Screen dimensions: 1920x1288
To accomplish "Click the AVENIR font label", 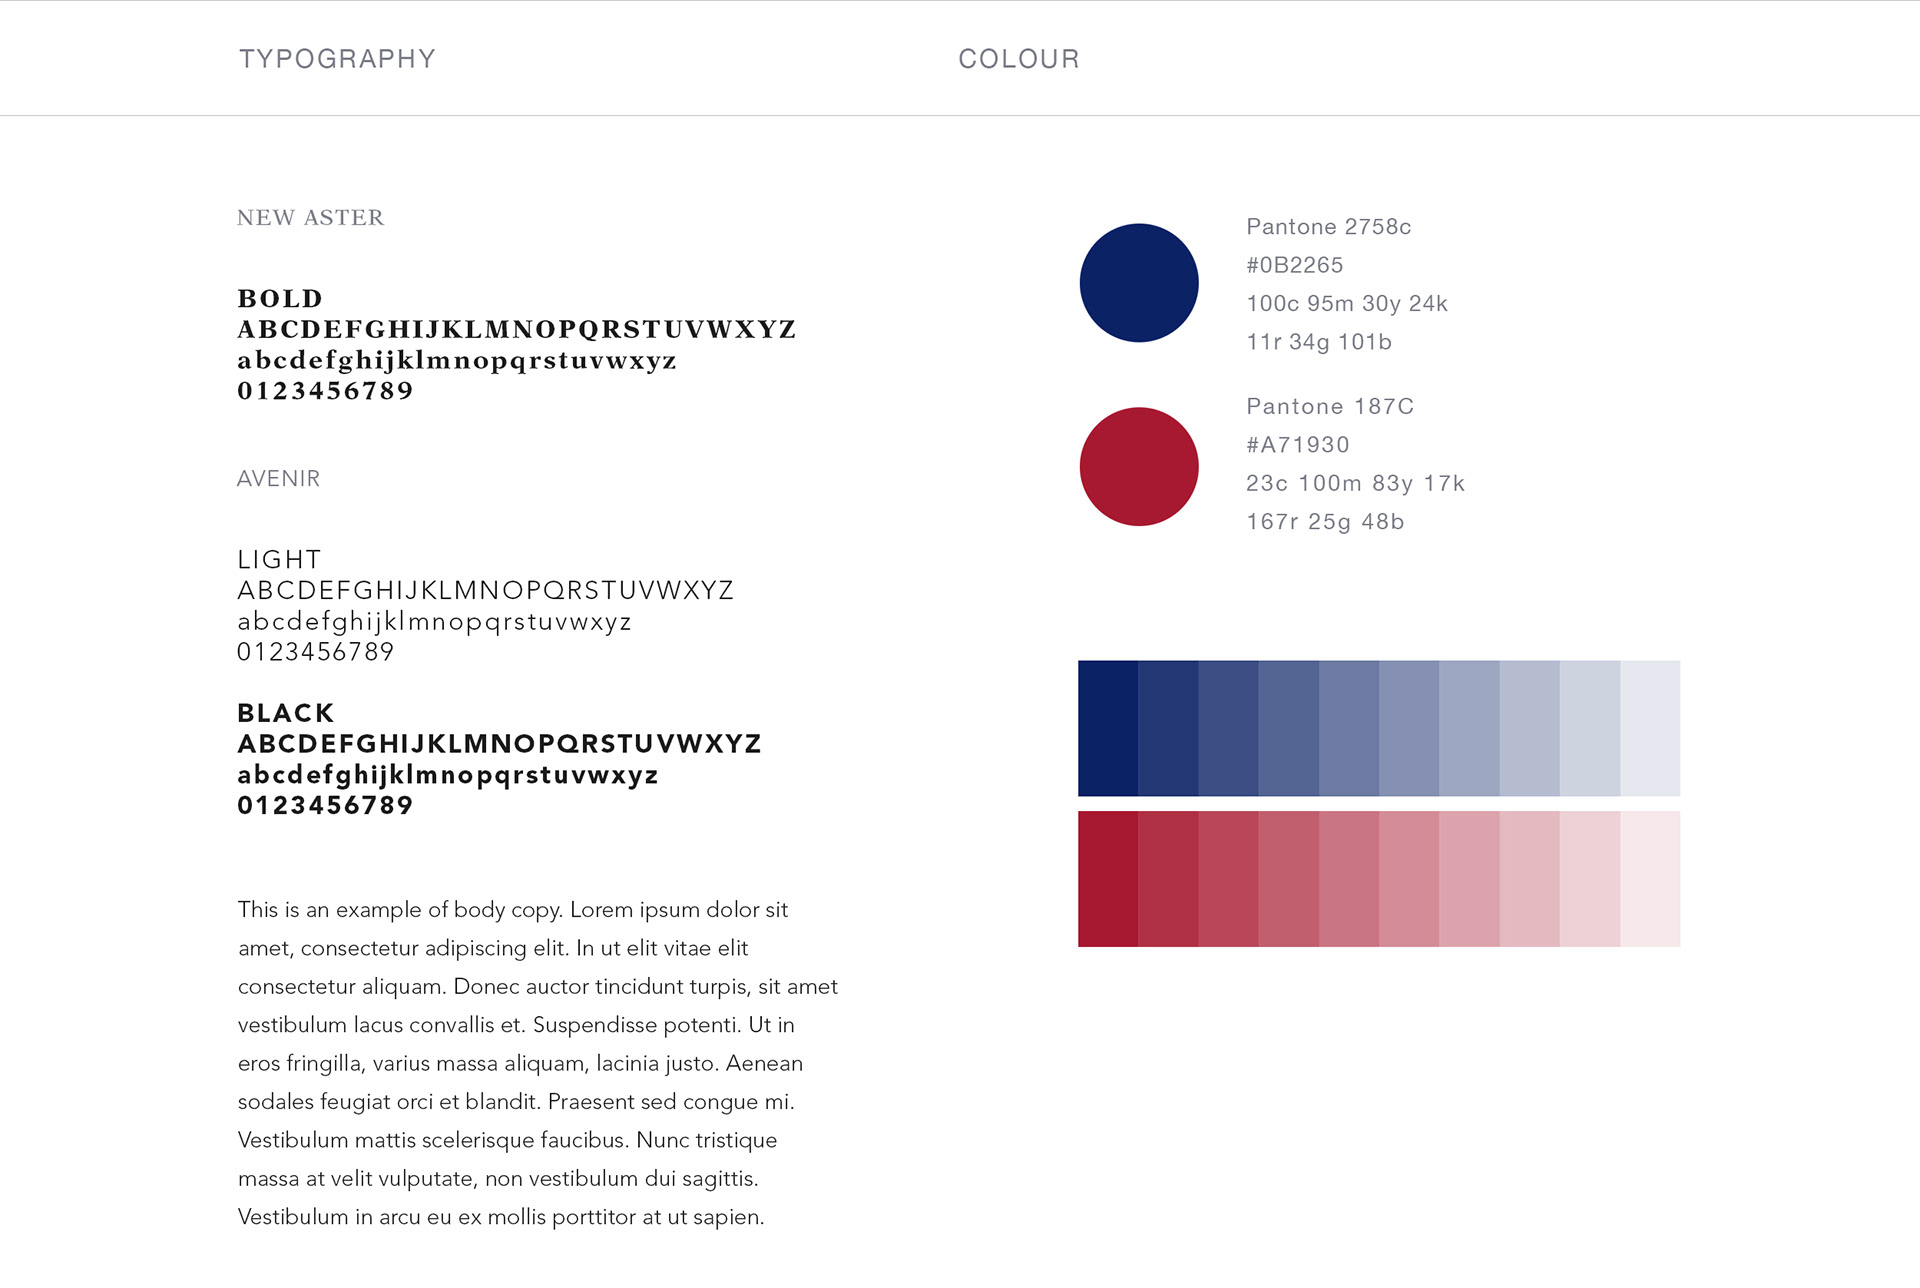I will [278, 479].
